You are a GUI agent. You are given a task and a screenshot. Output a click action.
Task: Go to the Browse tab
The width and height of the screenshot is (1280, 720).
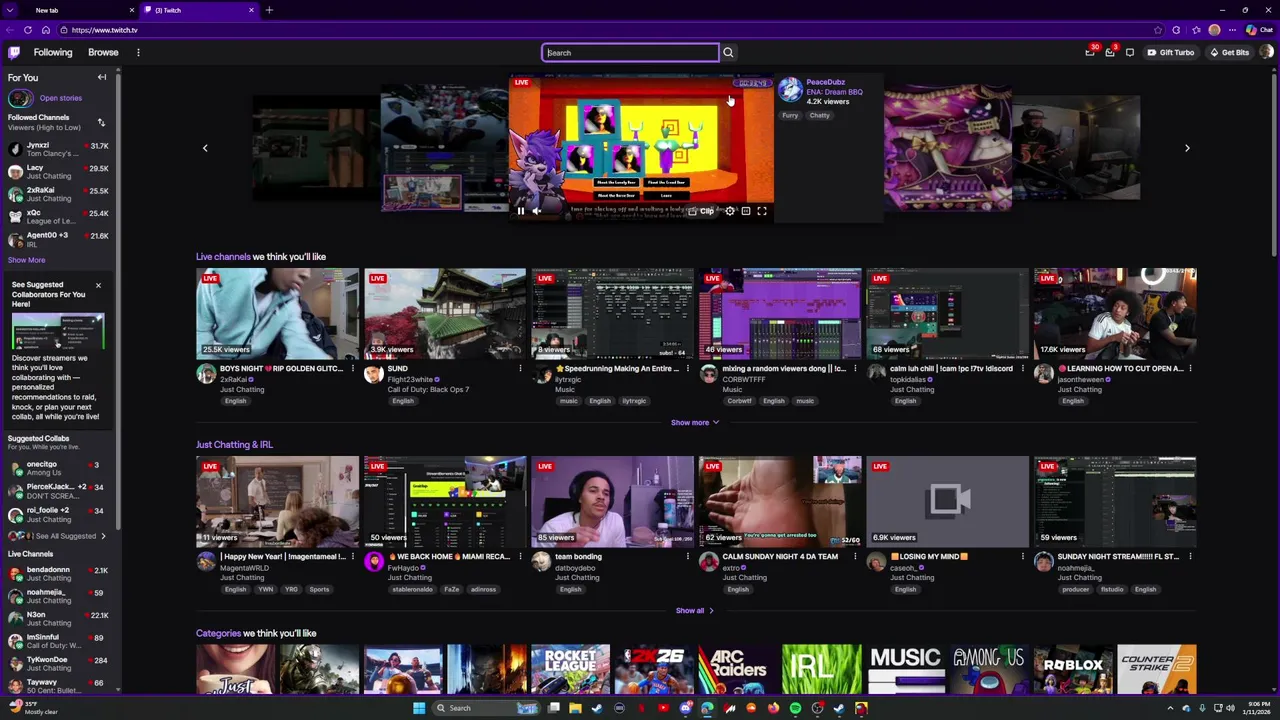click(x=103, y=52)
